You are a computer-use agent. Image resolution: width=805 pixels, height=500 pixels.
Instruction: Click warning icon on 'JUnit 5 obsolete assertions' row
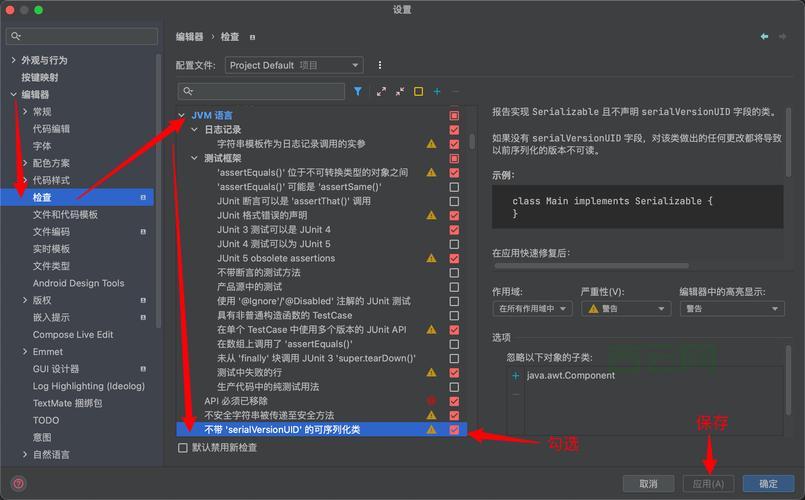(431, 258)
